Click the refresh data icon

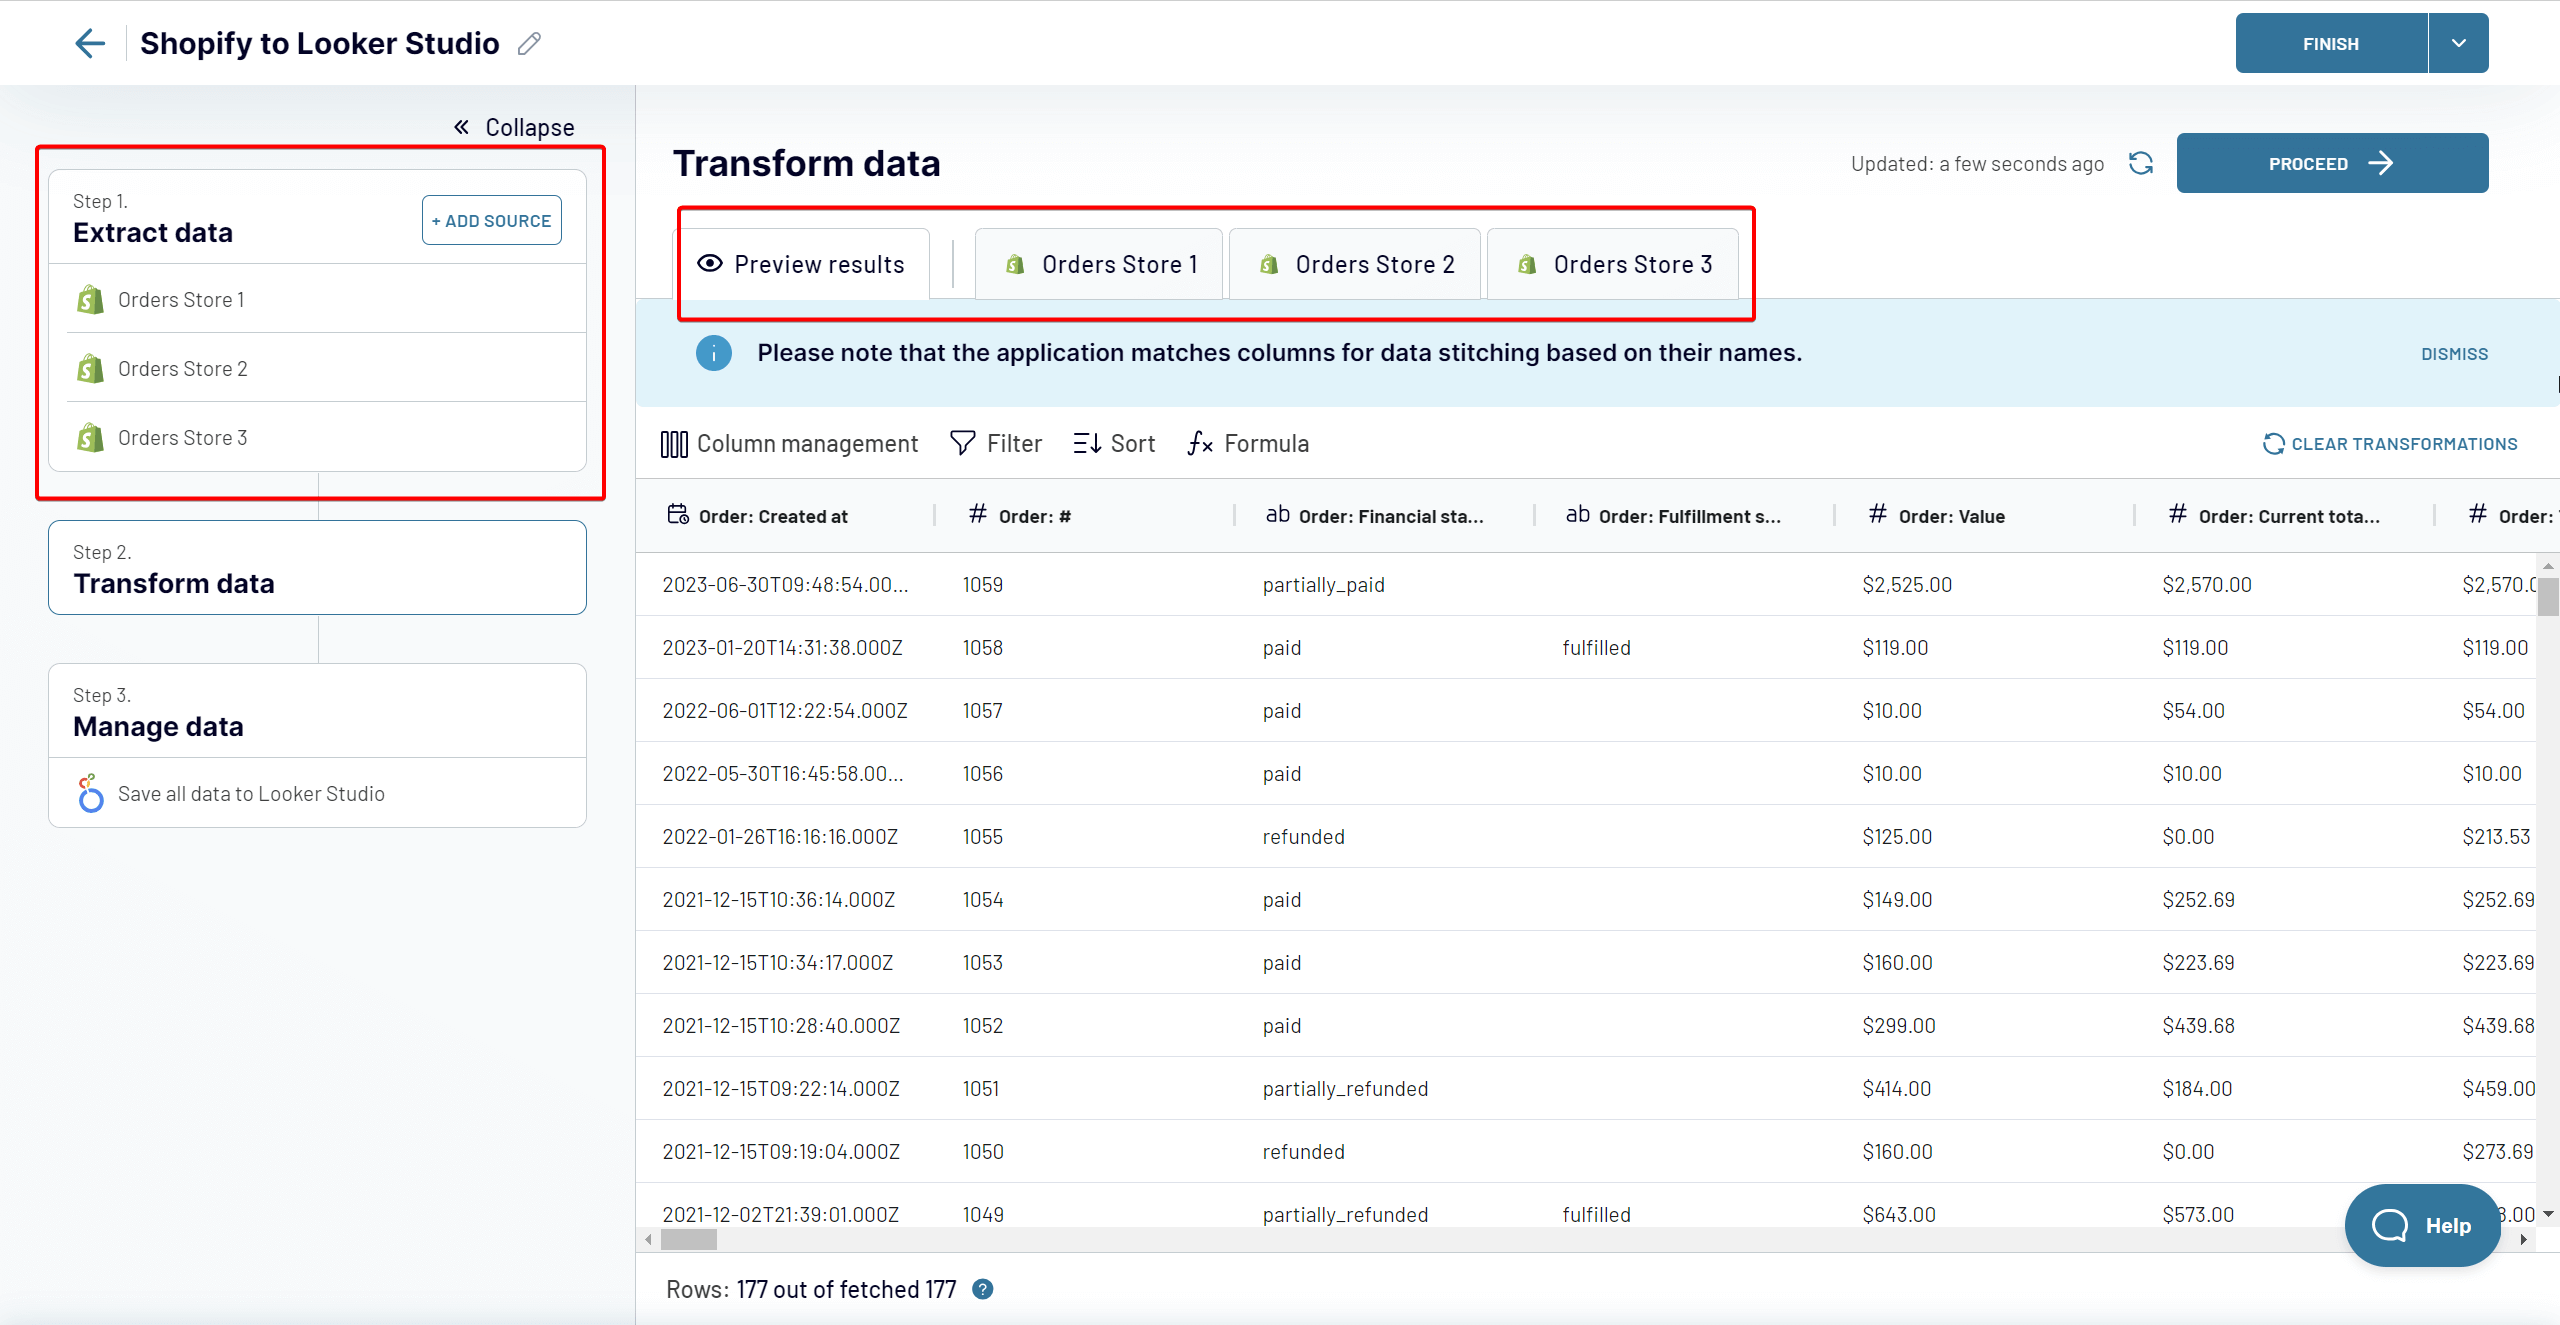[x=2140, y=163]
